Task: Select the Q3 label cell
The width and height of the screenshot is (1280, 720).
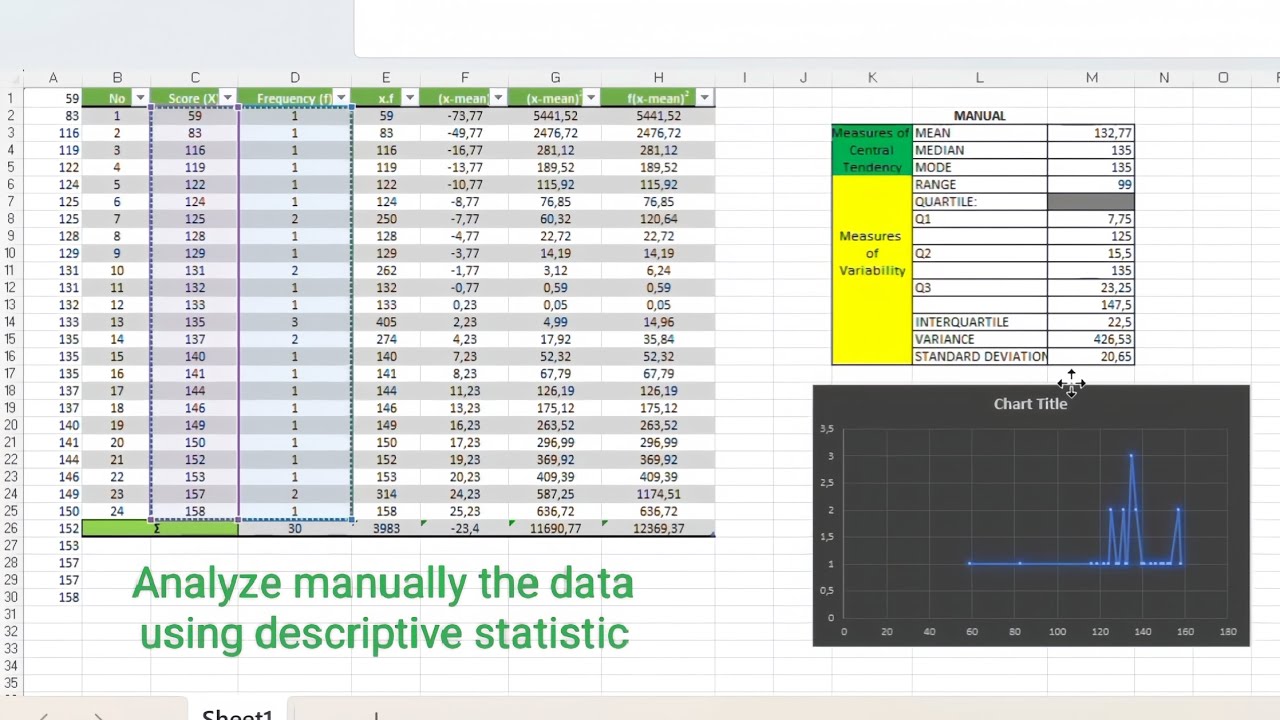Action: pos(979,287)
